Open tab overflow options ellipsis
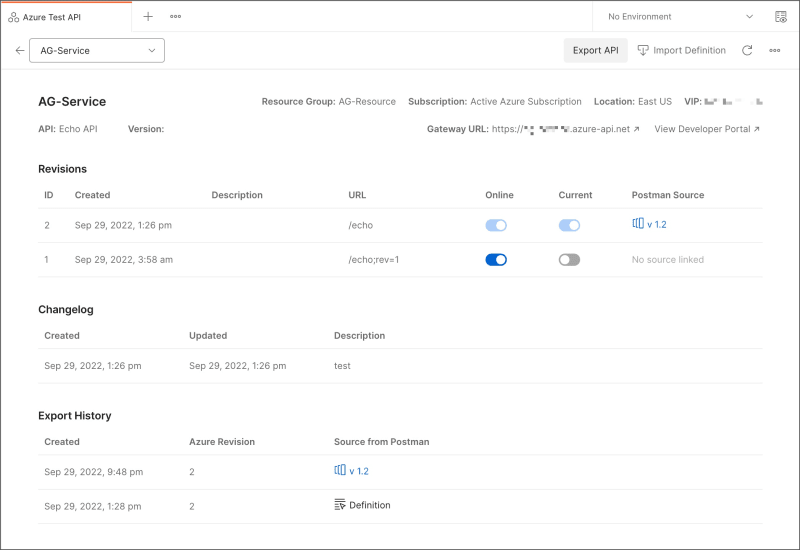800x550 pixels. click(x=176, y=17)
